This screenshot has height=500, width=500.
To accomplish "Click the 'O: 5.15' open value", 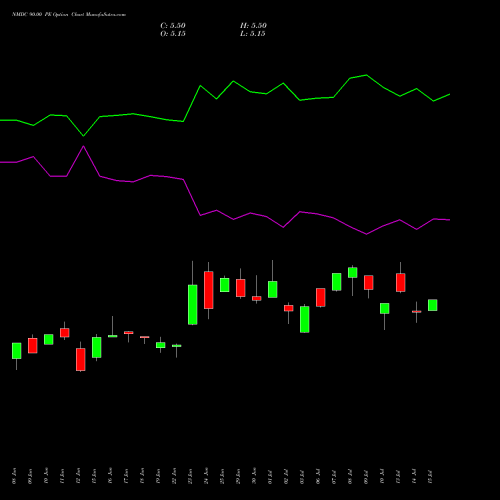I will (173, 34).
